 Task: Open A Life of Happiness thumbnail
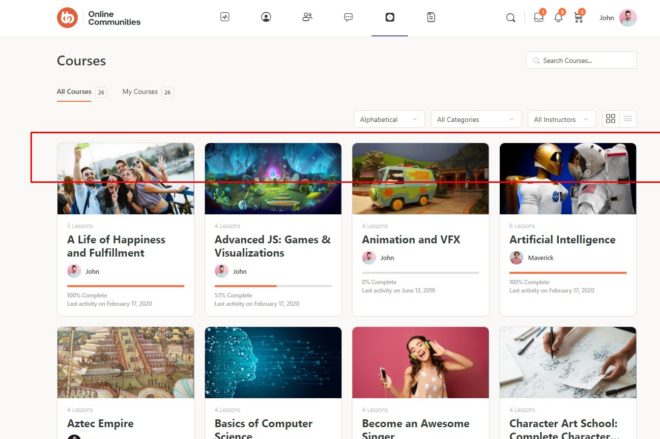click(x=125, y=178)
